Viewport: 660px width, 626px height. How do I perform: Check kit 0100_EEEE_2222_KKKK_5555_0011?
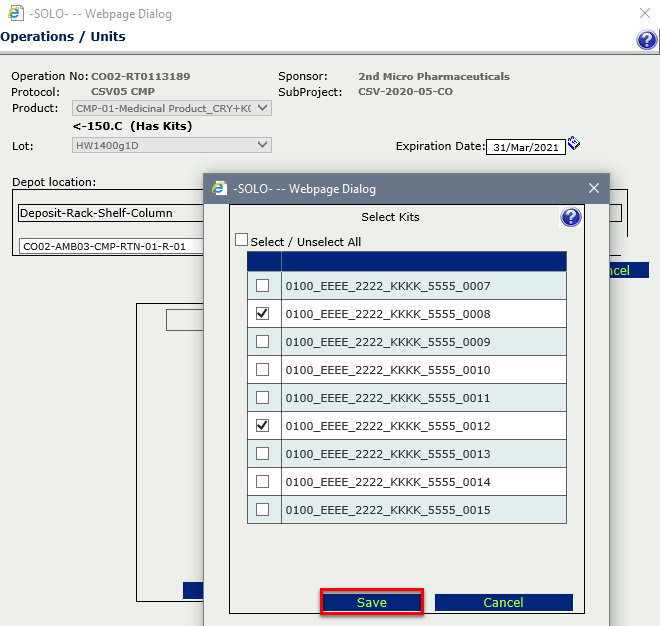click(263, 397)
